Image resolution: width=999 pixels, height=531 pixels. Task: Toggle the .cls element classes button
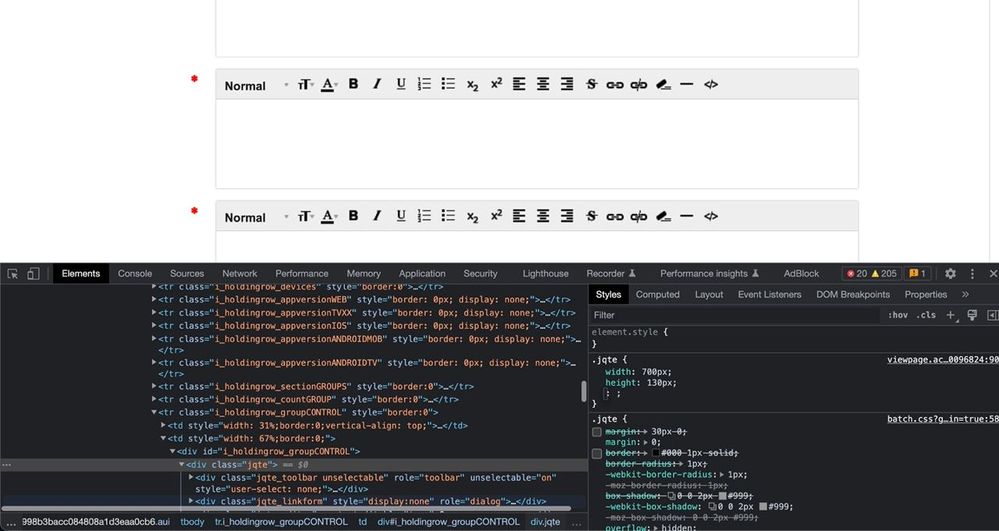[926, 315]
